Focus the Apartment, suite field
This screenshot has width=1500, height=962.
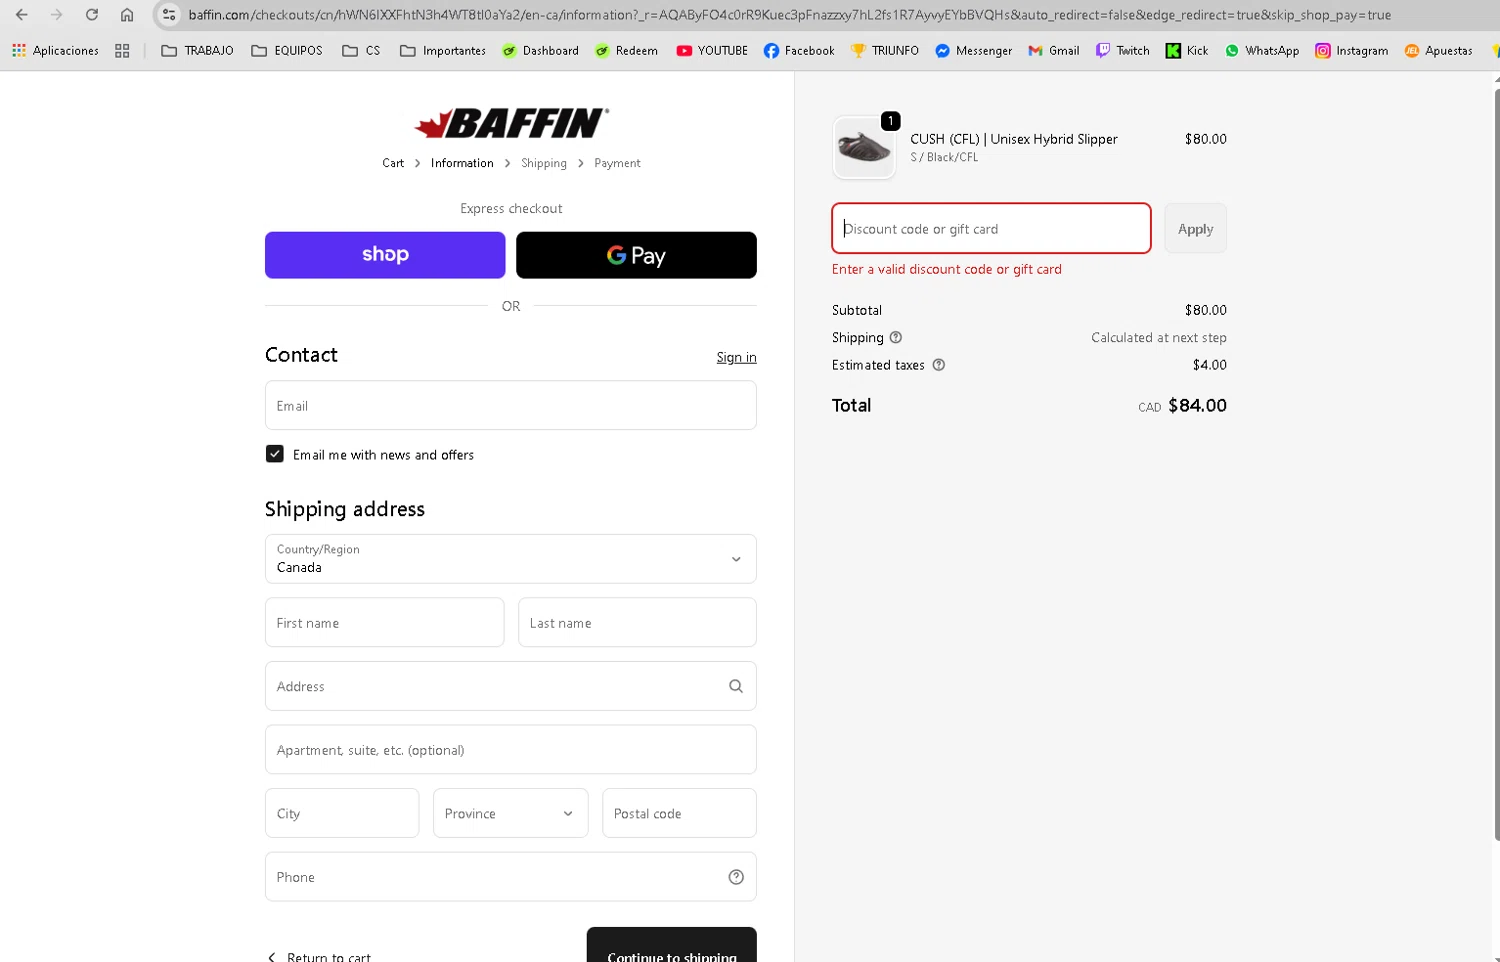tap(511, 749)
